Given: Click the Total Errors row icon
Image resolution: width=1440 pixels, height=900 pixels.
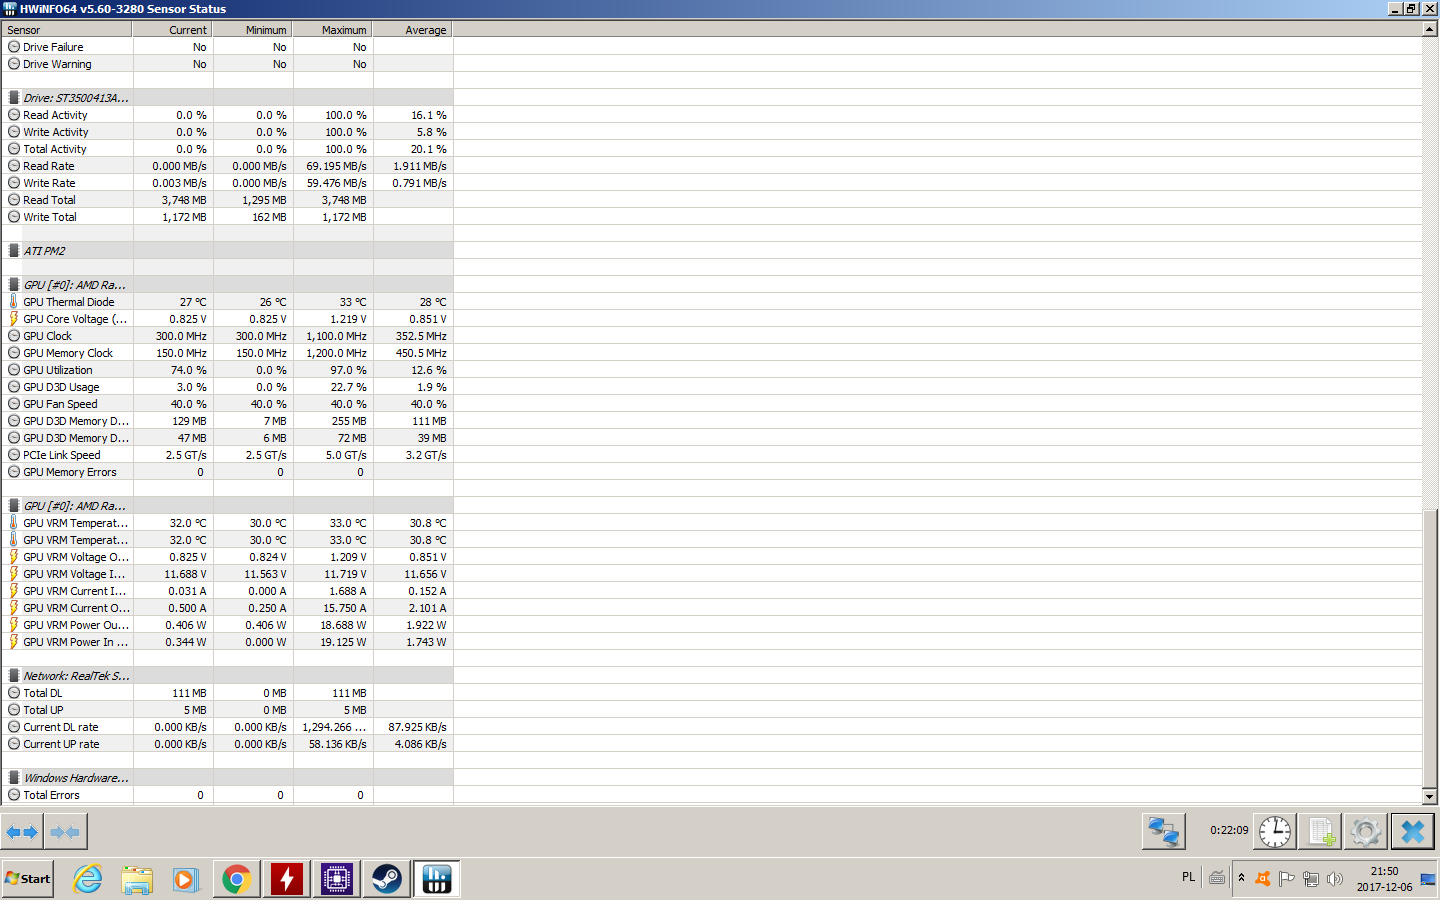Looking at the screenshot, I should click(x=14, y=795).
